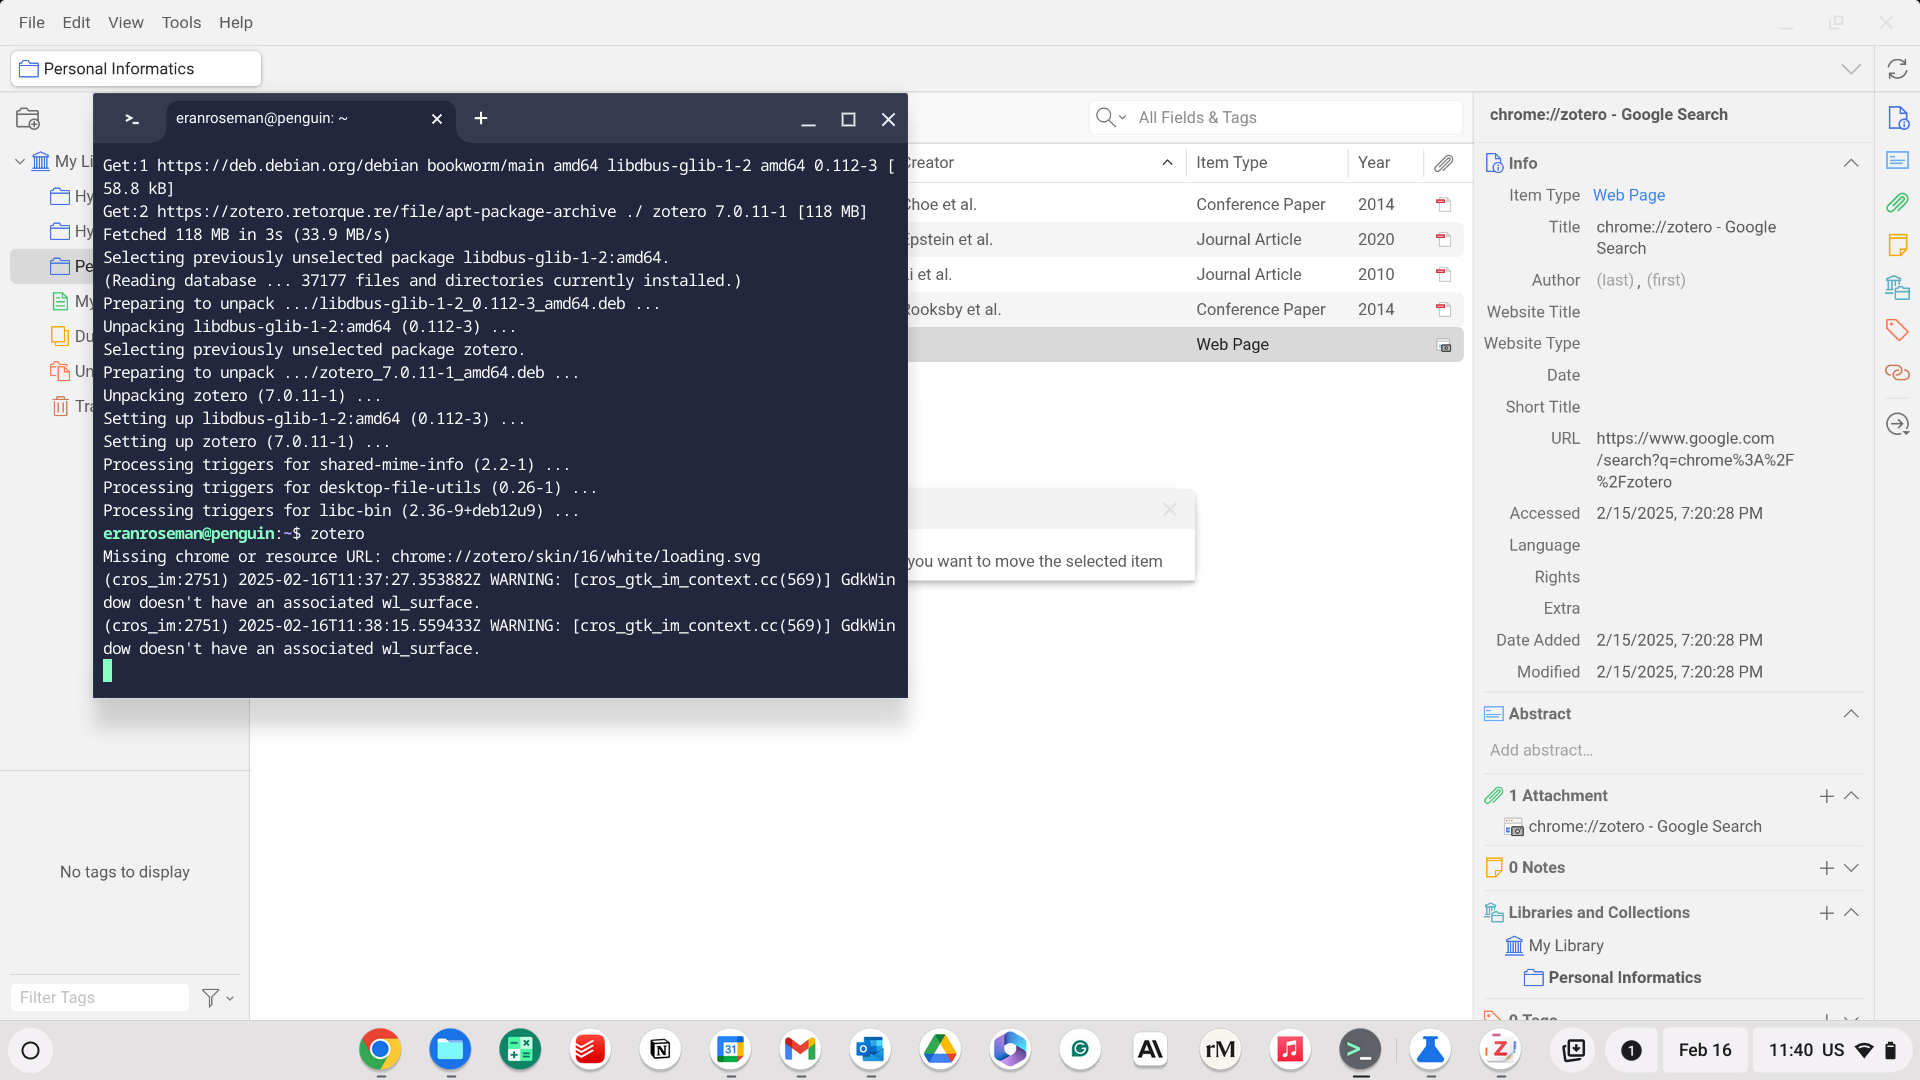Jump to Attachments via paperclip side icon

[1897, 203]
